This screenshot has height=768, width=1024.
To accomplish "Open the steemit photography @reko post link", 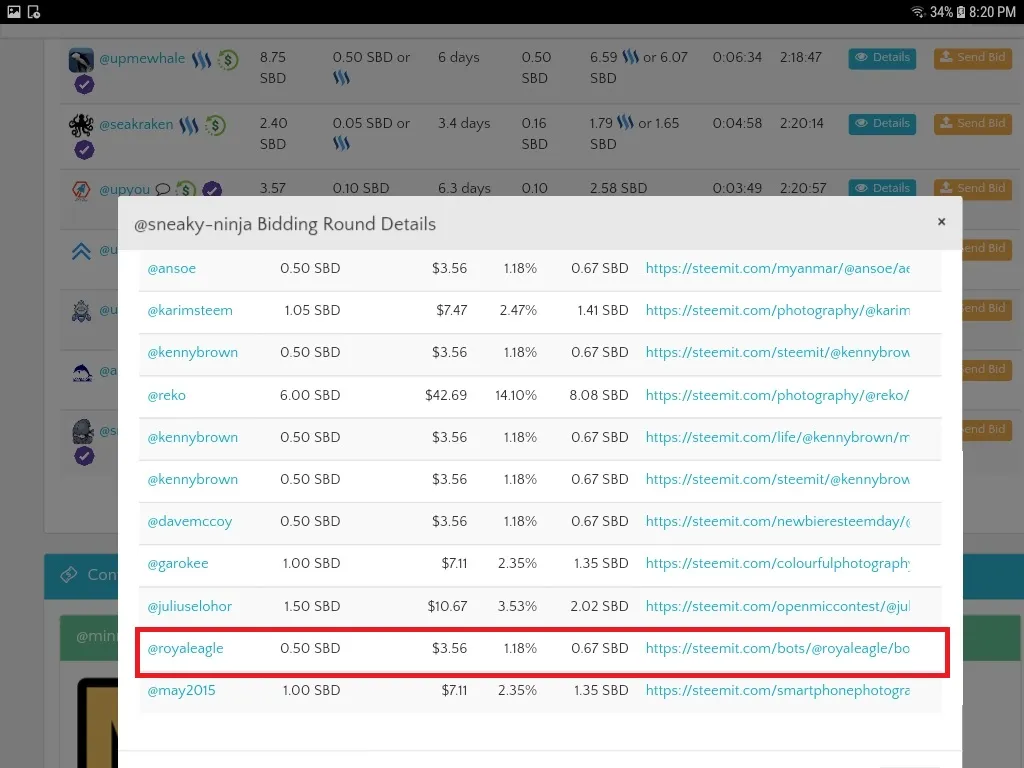I will 777,395.
